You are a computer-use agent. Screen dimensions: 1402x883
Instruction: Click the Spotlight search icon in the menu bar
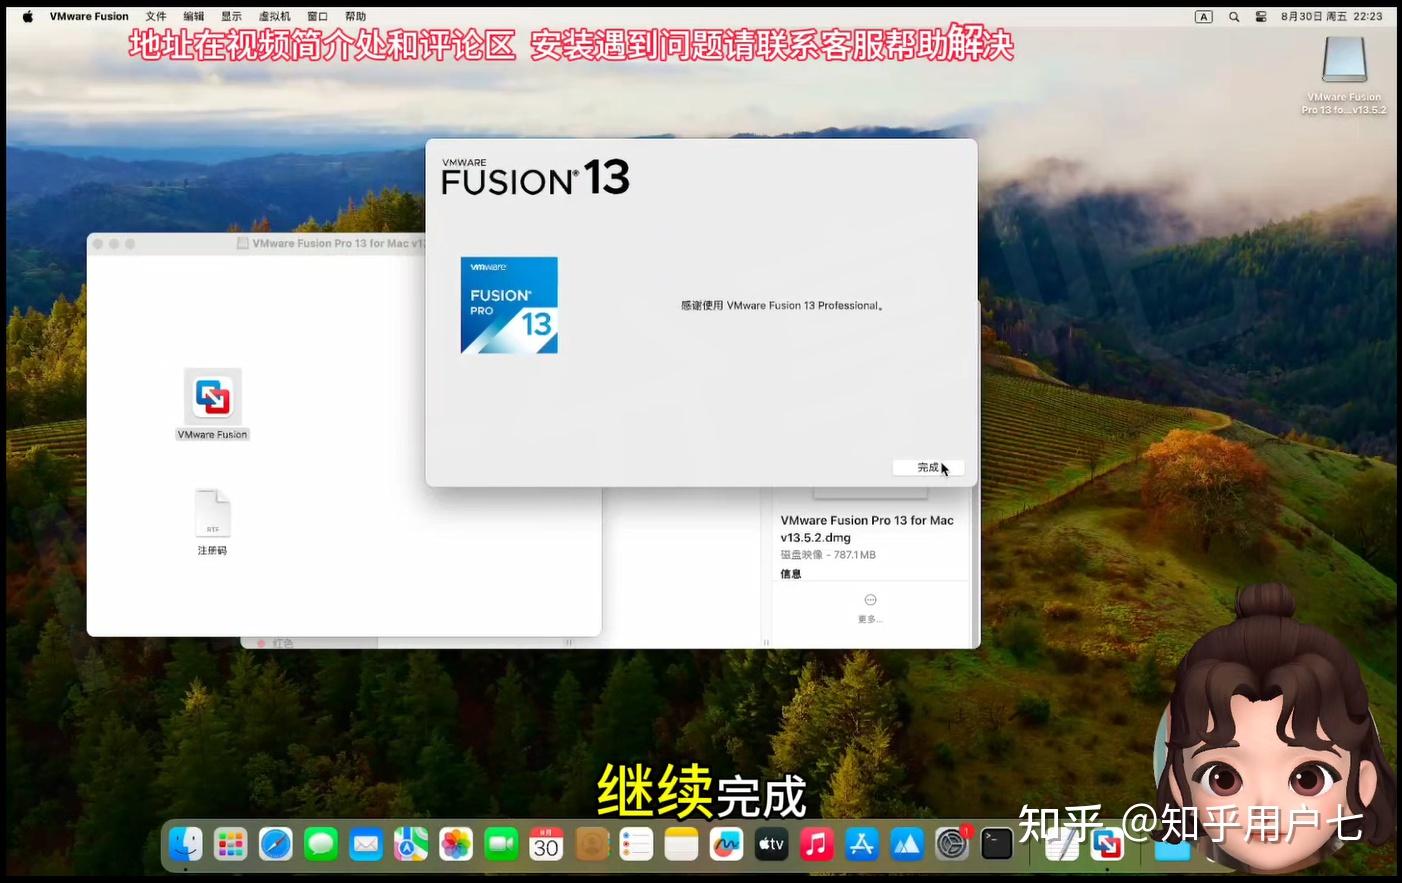(1234, 16)
